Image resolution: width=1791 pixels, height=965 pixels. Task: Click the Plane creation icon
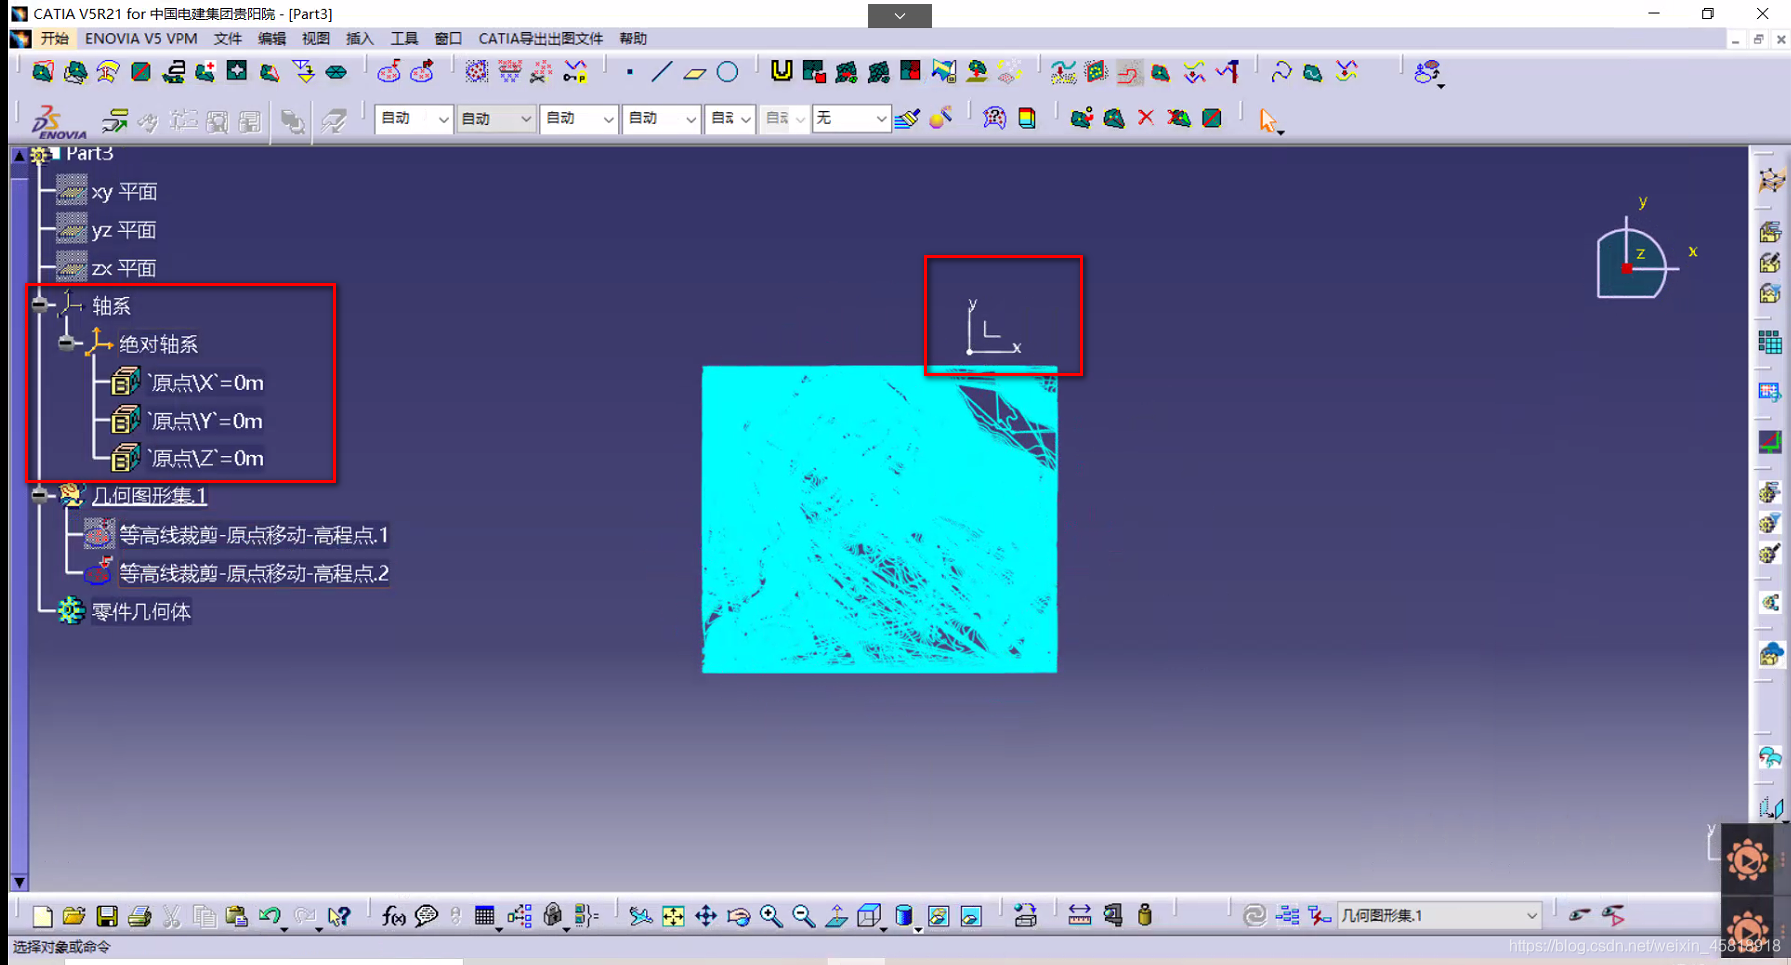(694, 72)
